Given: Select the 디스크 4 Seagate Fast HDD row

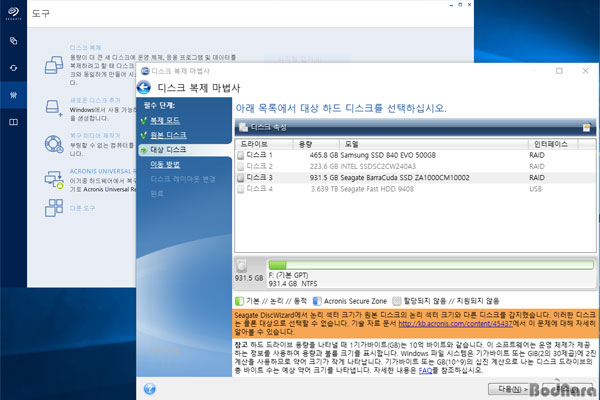Looking at the screenshot, I should 415,189.
